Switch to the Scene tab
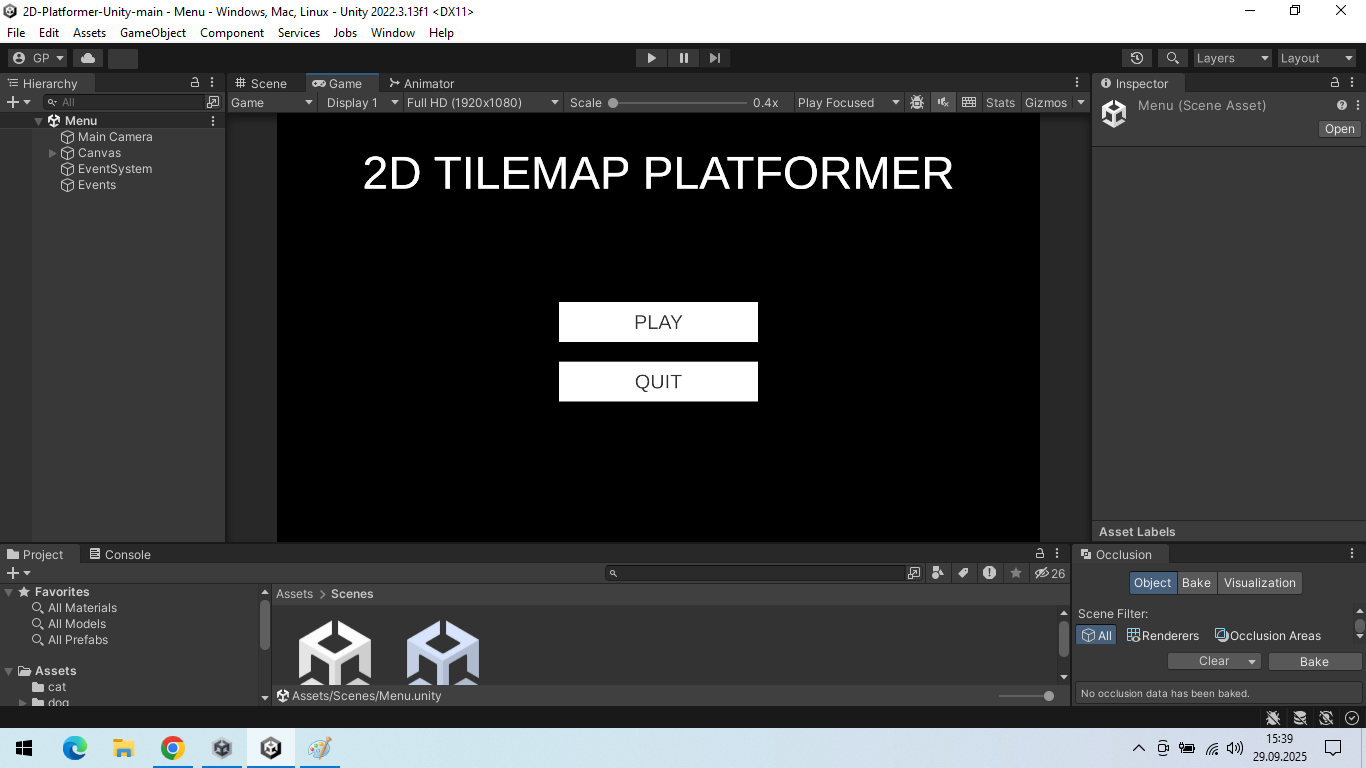This screenshot has height=768, width=1366. coord(261,83)
